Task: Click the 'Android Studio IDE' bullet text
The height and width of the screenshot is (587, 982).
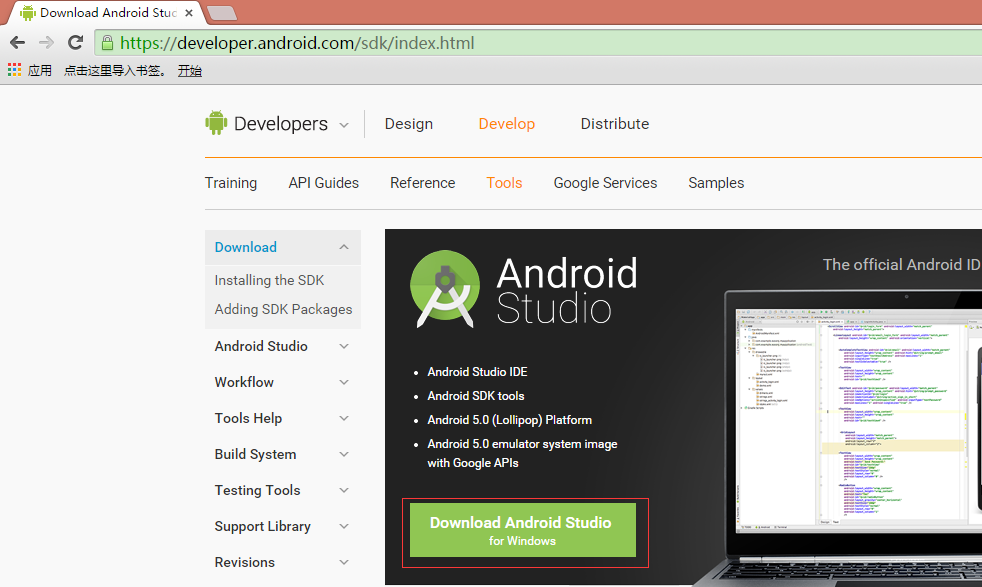Action: coord(477,372)
